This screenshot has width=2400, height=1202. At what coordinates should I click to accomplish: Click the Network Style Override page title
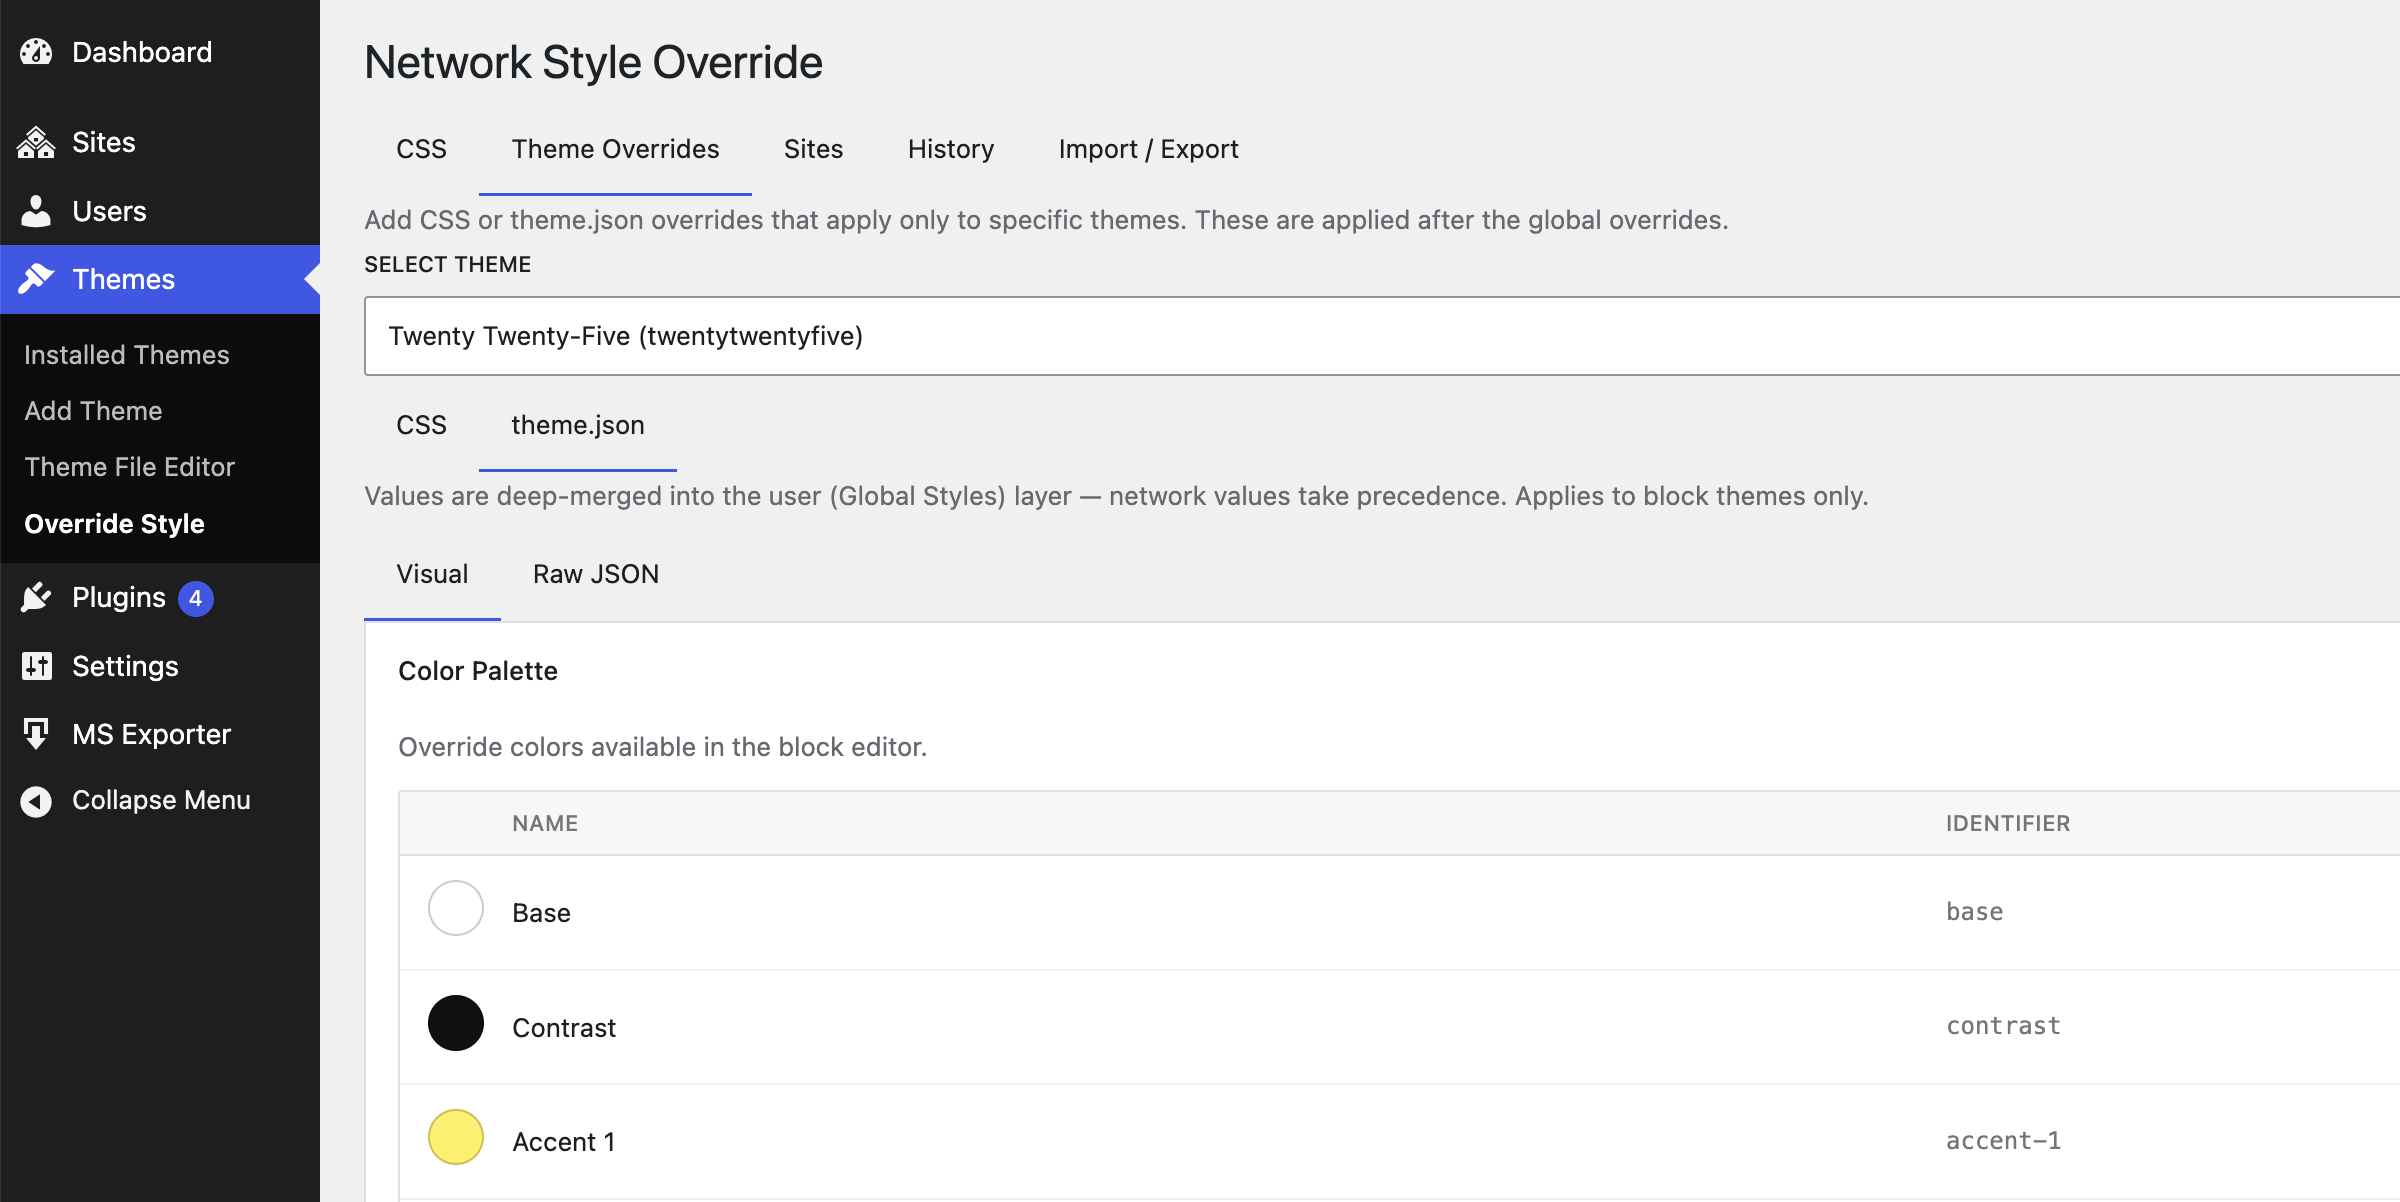(x=593, y=63)
